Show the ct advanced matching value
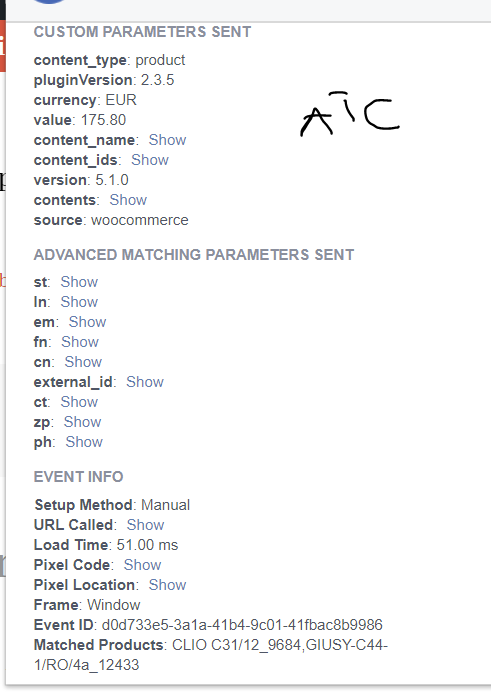 (x=79, y=402)
